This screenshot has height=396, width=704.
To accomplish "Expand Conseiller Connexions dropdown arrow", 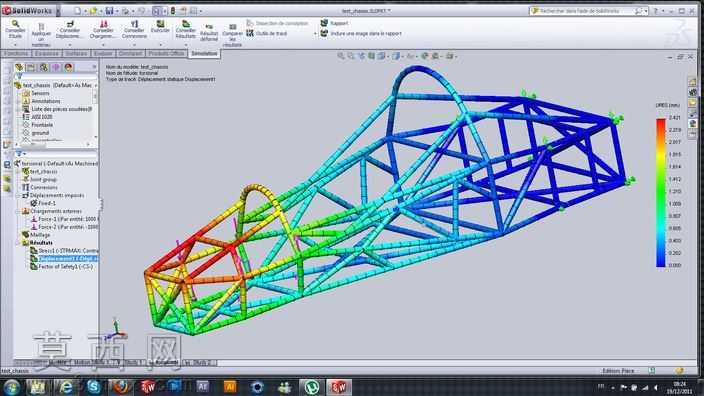I will pos(134,45).
